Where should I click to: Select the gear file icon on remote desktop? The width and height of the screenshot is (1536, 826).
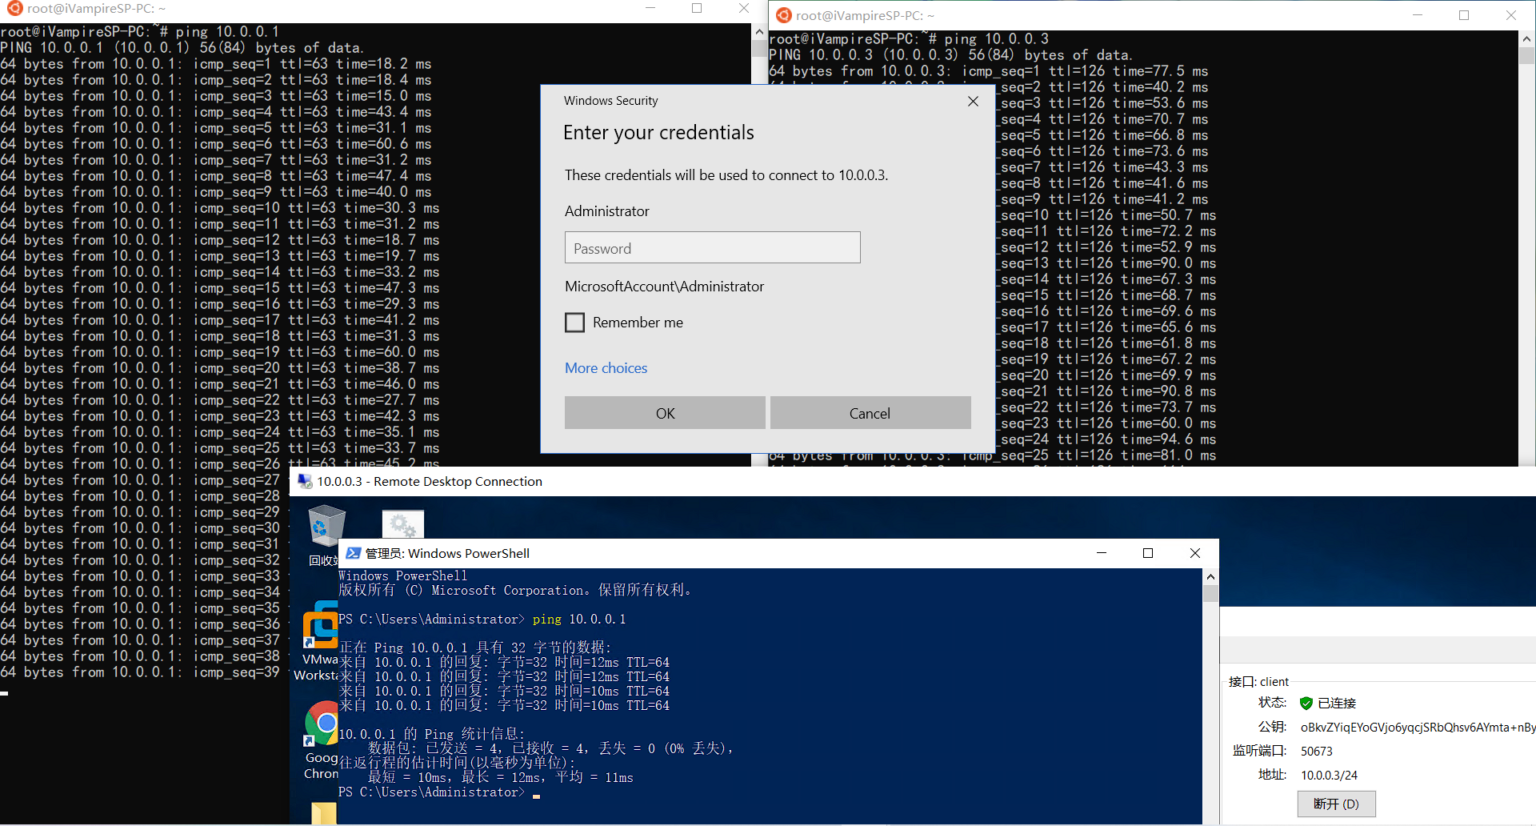[403, 525]
